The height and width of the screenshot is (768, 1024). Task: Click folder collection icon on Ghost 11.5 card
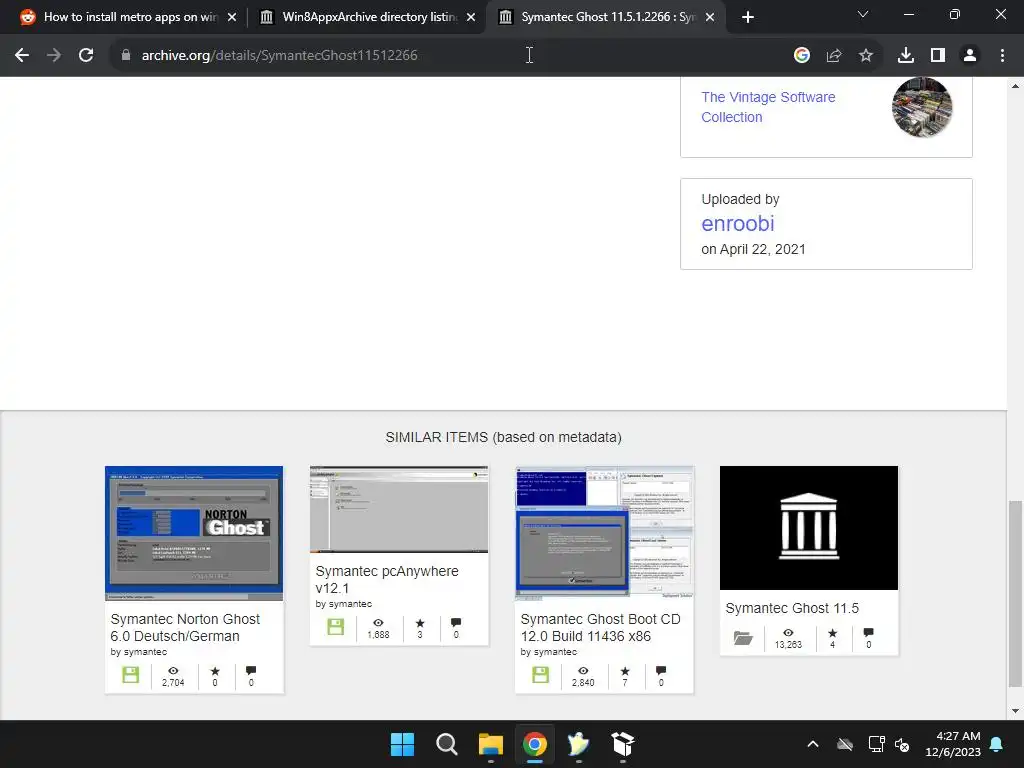pos(743,637)
